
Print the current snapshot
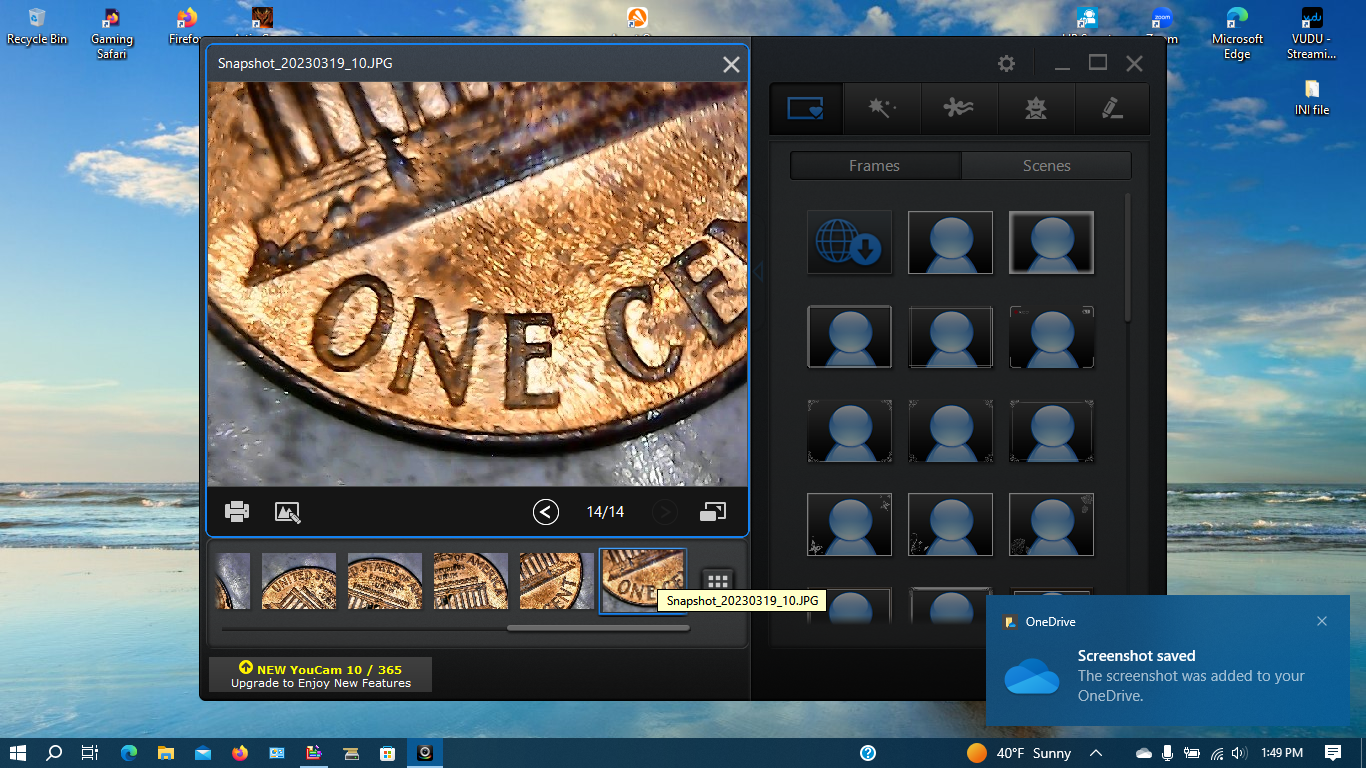pos(237,512)
